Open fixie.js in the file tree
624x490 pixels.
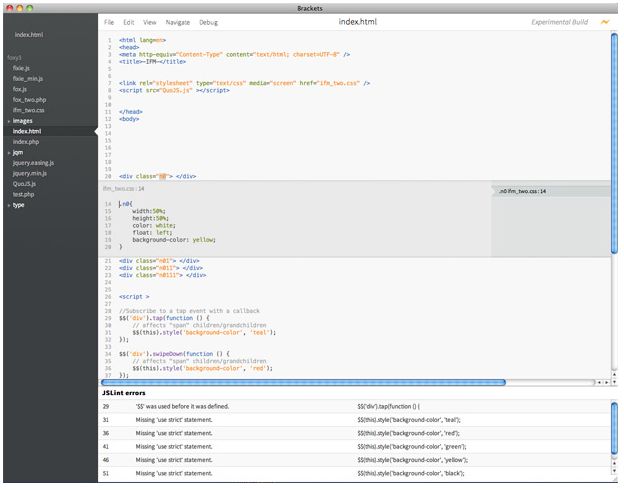tap(21, 68)
